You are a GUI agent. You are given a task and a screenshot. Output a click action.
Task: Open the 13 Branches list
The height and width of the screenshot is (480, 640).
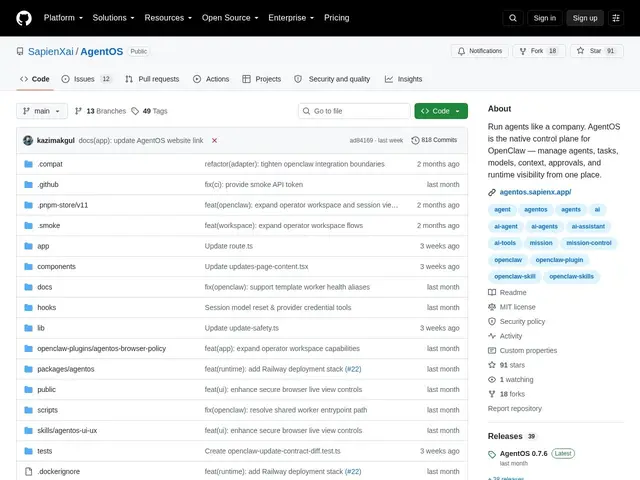coord(100,111)
